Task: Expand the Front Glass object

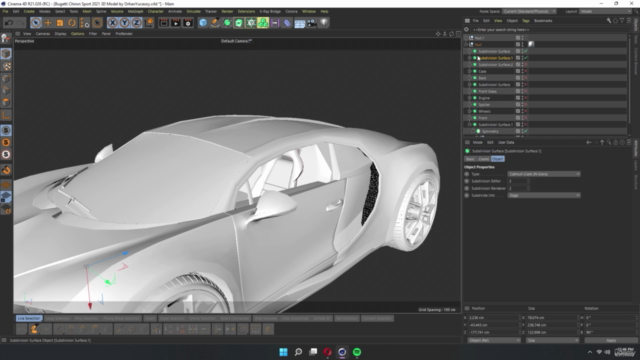Action: click(469, 91)
